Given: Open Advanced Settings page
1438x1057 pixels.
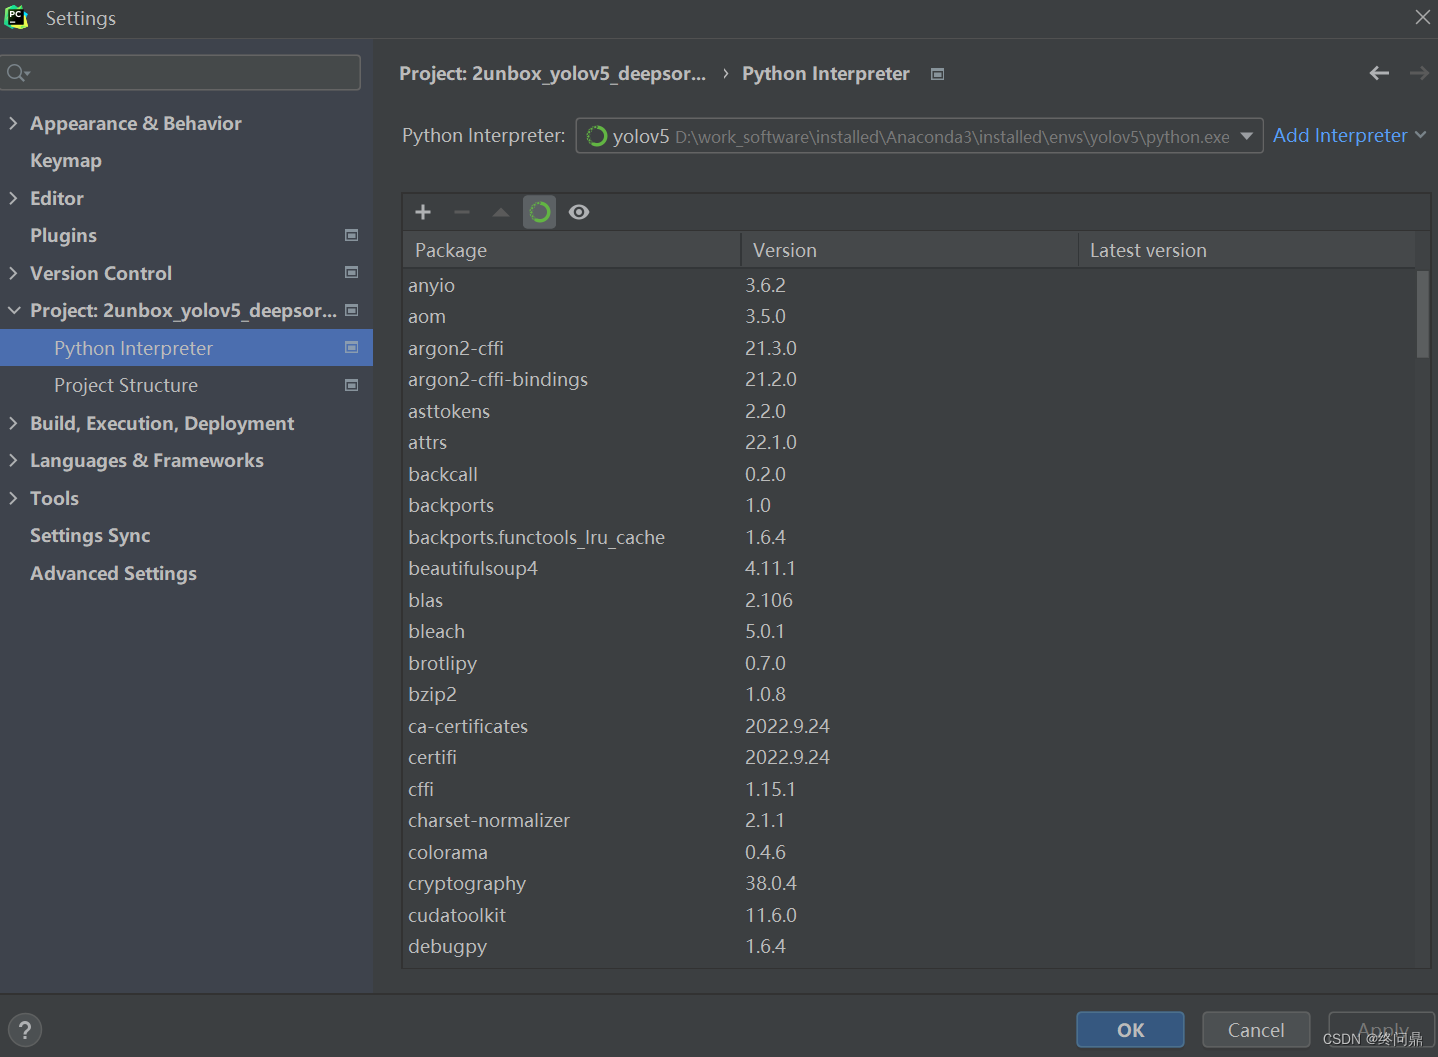Looking at the screenshot, I should (113, 573).
